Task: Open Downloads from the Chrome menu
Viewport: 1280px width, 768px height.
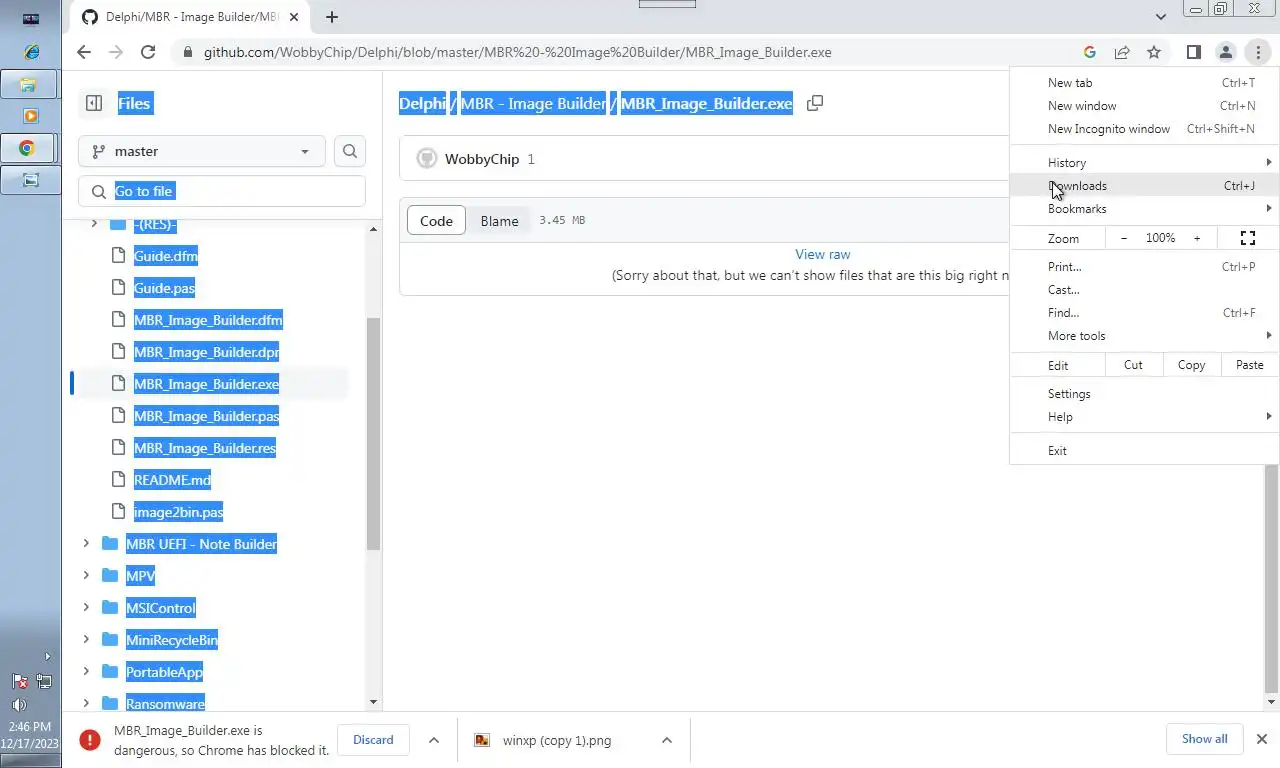Action: click(x=1144, y=186)
